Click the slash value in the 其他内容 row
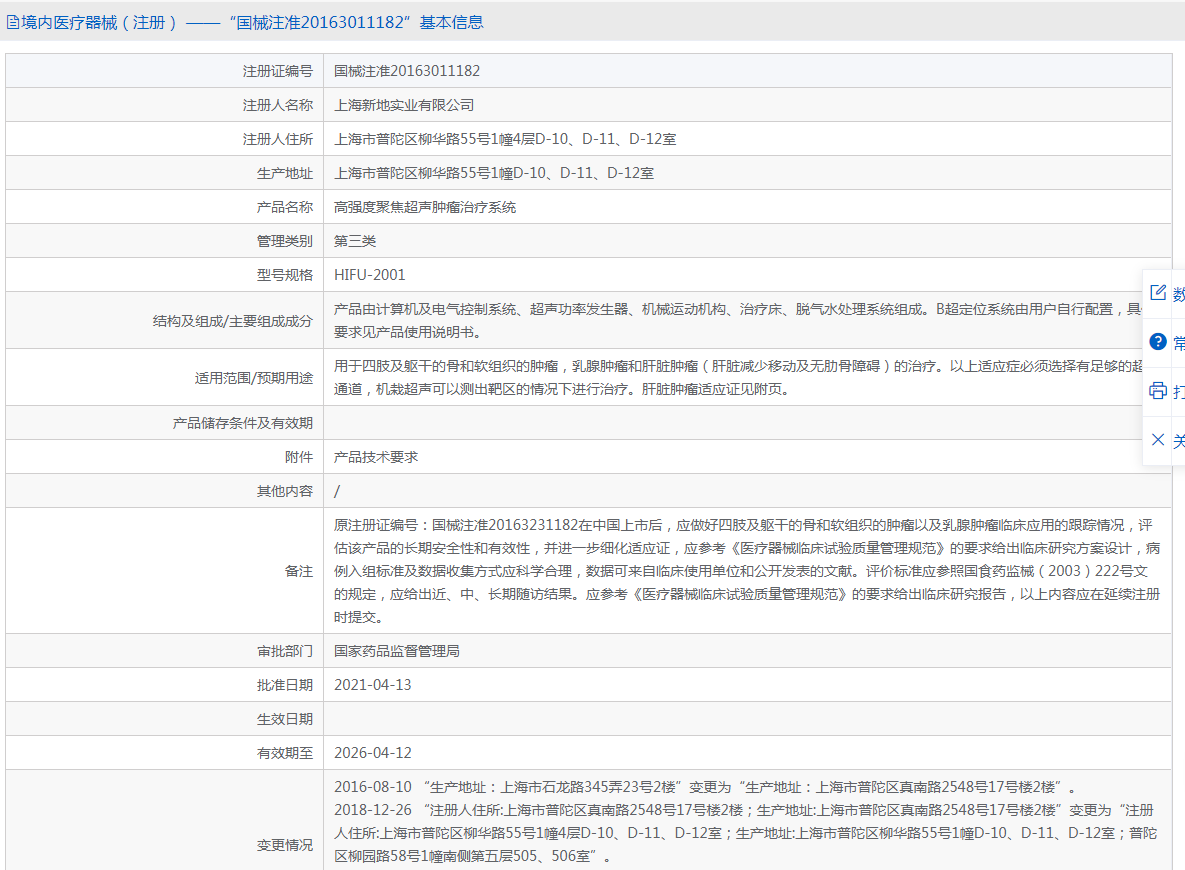 337,491
